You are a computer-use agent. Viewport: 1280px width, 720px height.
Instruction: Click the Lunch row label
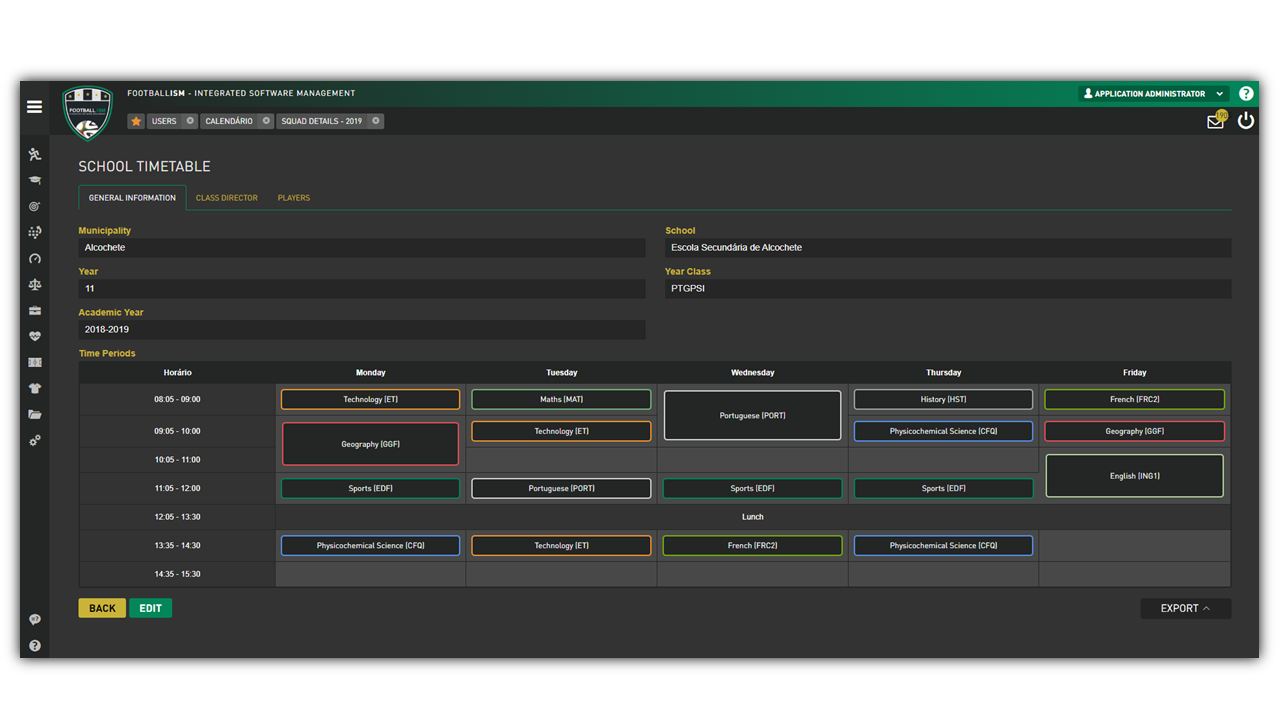[753, 517]
